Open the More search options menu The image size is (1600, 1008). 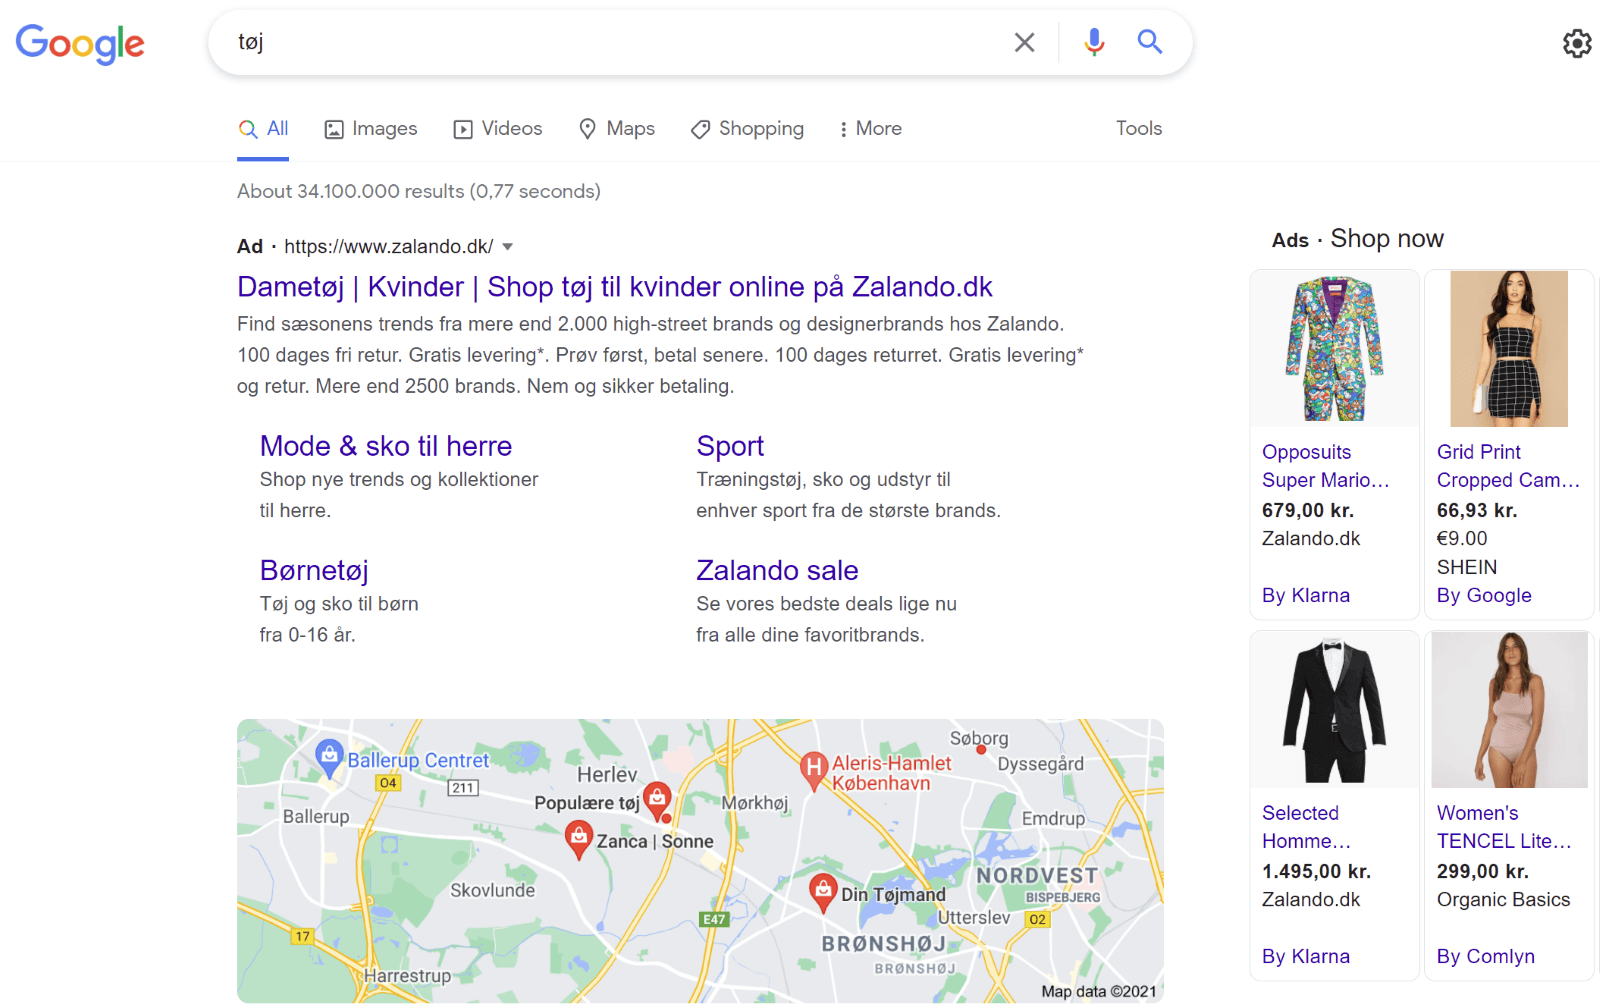pyautogui.click(x=870, y=129)
